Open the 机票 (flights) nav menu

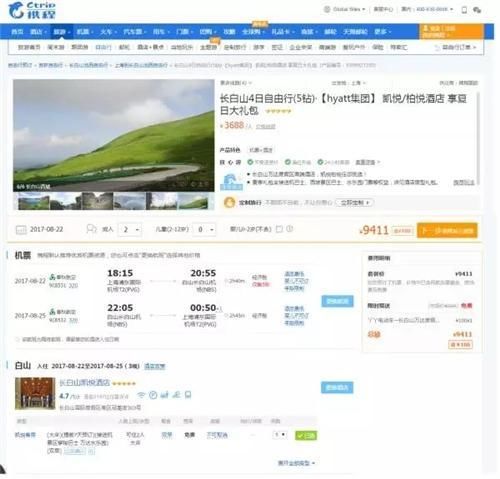pyautogui.click(x=84, y=32)
